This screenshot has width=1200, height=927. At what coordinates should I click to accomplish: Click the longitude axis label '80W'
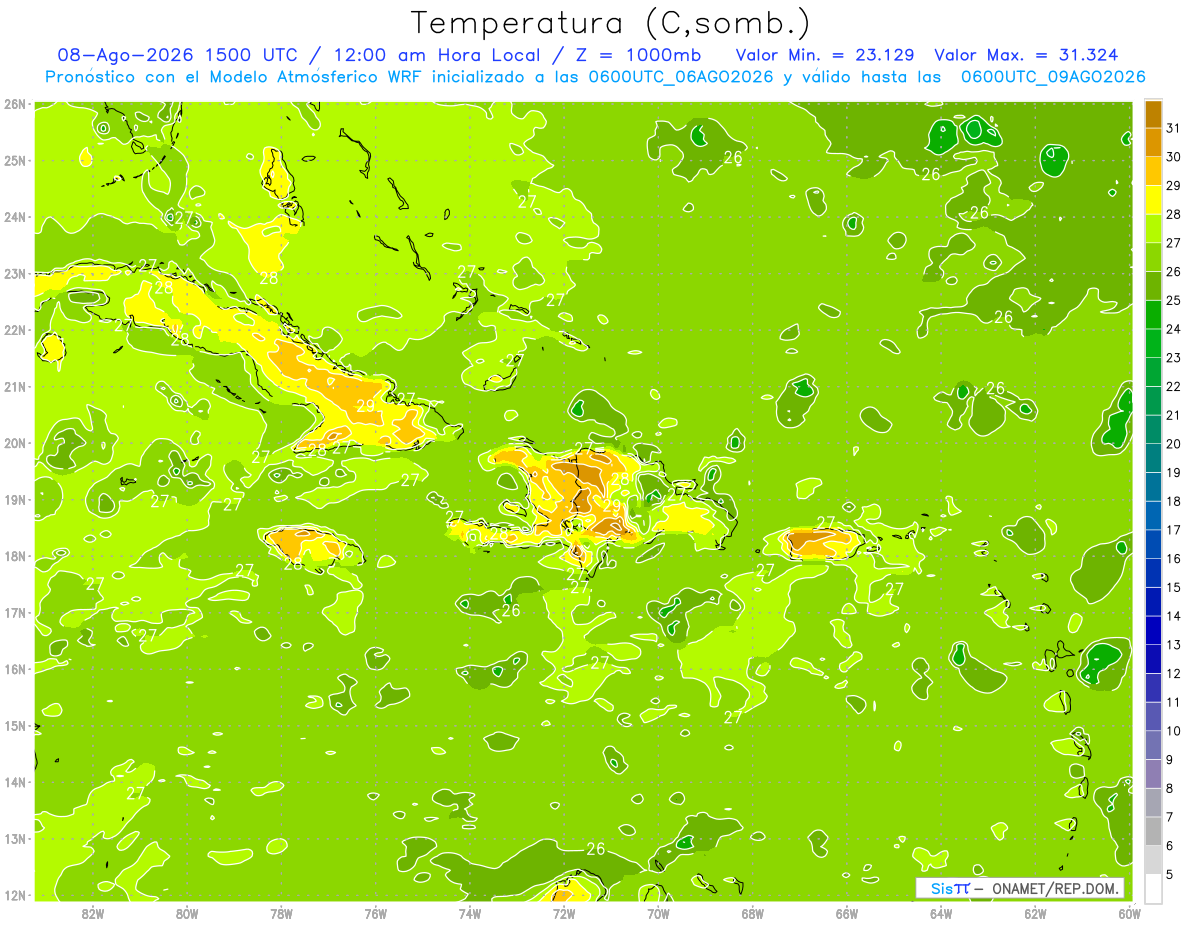pyautogui.click(x=187, y=913)
